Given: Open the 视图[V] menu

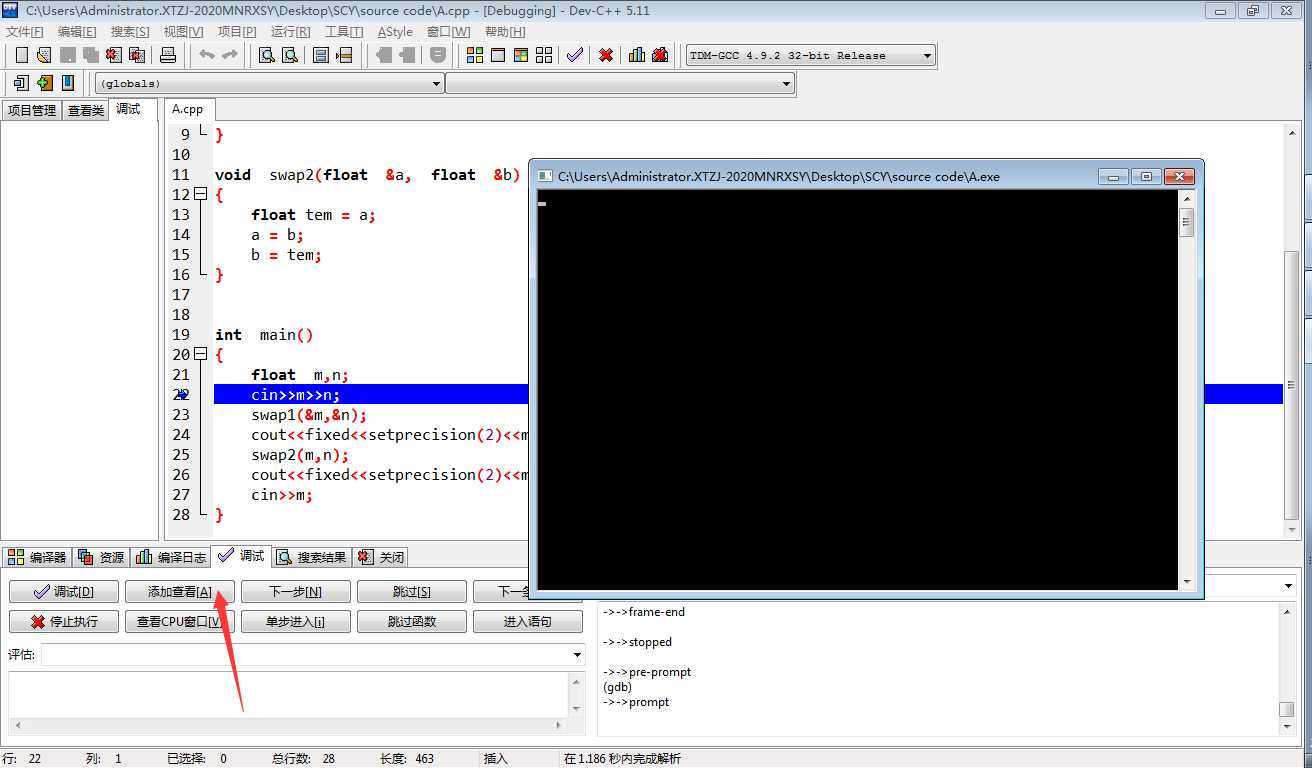Looking at the screenshot, I should pos(183,32).
